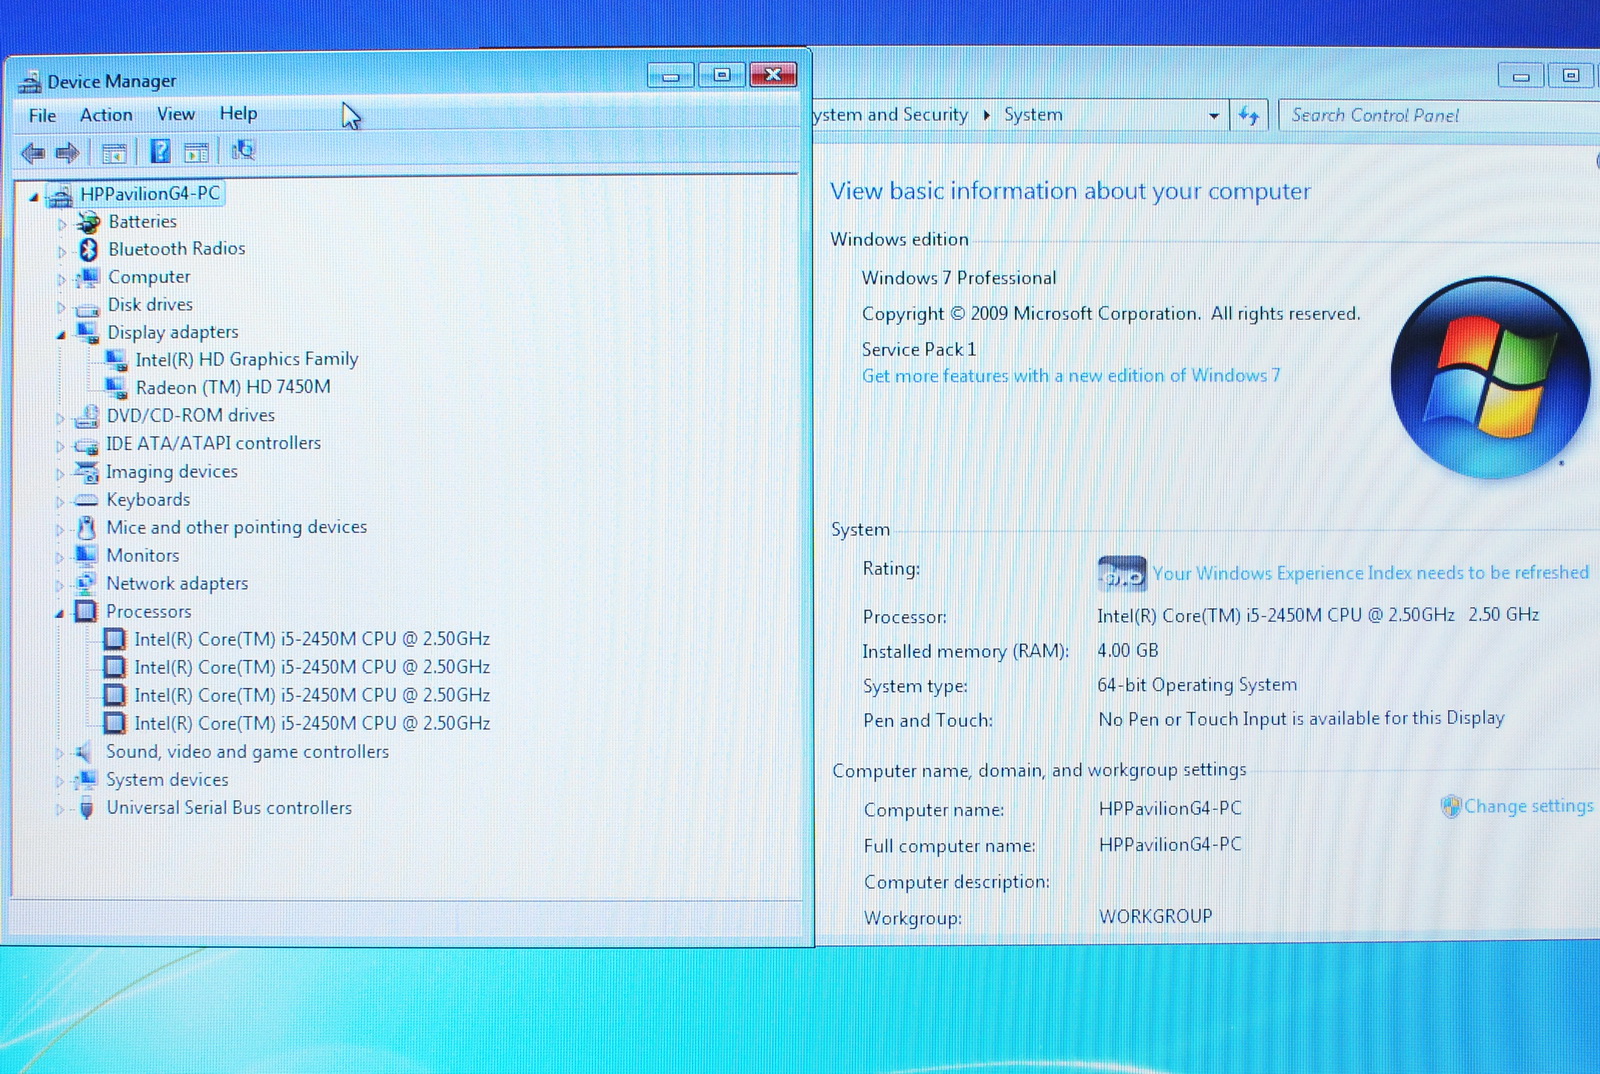Open the File menu in Device Manager
The image size is (1600, 1074).
point(43,116)
